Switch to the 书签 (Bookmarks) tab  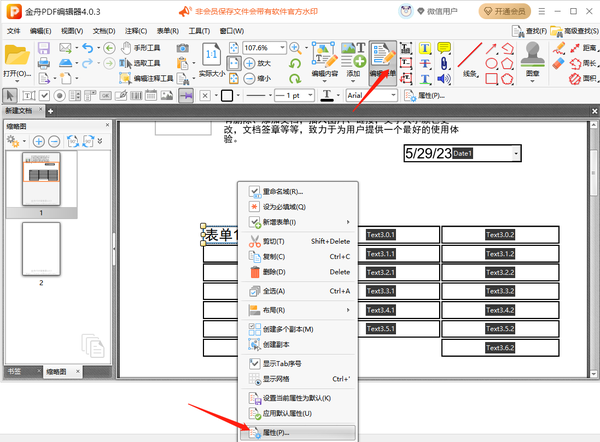(16, 371)
